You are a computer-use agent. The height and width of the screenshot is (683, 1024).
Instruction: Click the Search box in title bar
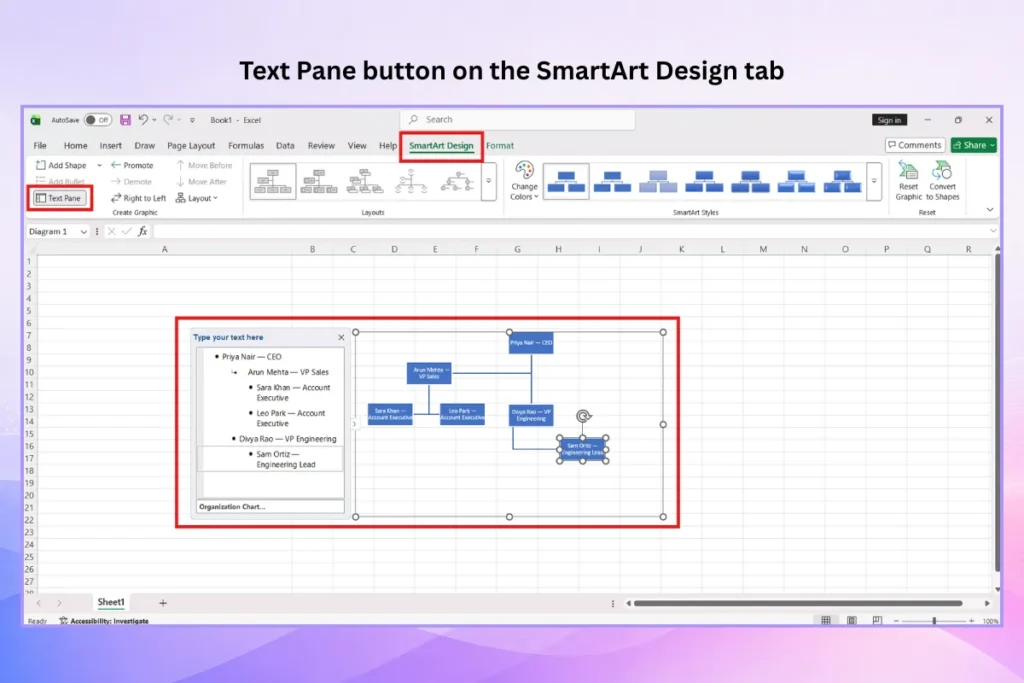click(x=517, y=119)
